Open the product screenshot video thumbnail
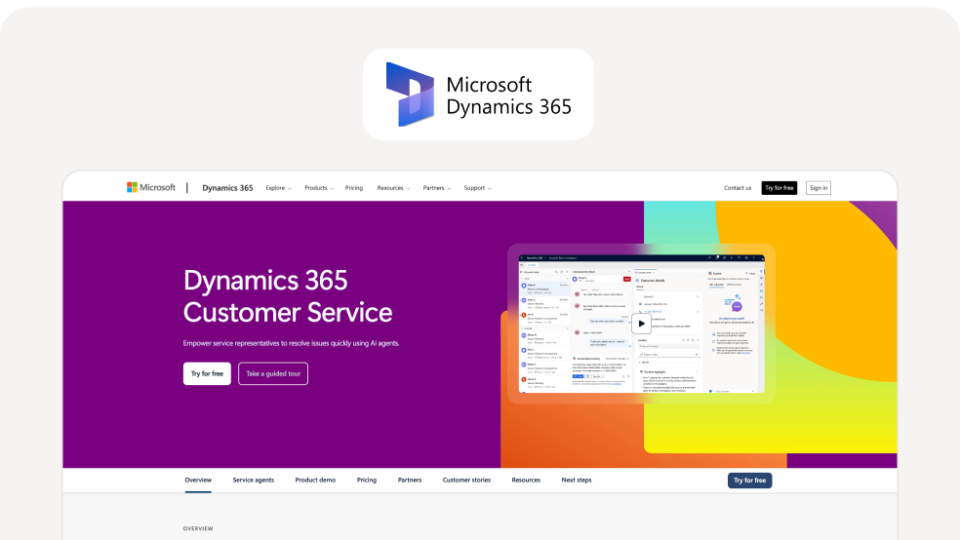The image size is (960, 540). click(x=641, y=323)
